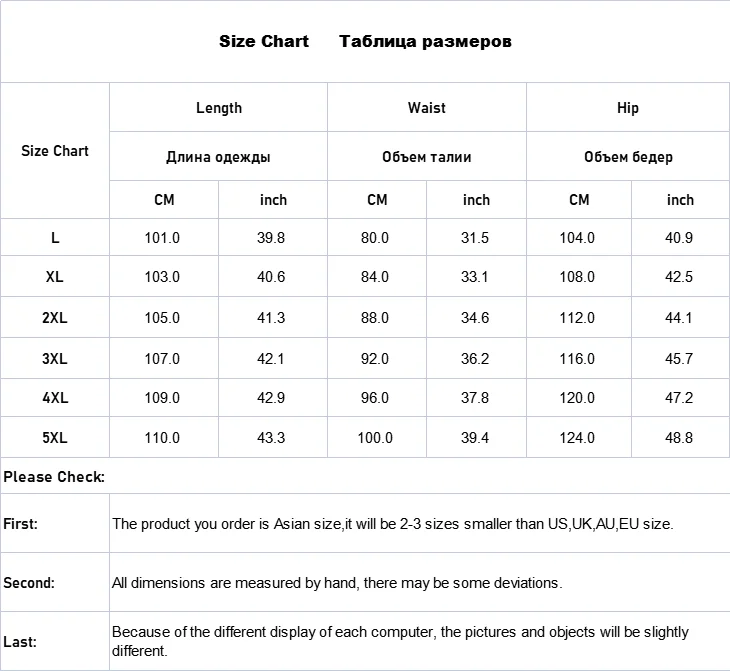Click the Asian size note text
Image resolution: width=730 pixels, height=671 pixels.
(393, 523)
